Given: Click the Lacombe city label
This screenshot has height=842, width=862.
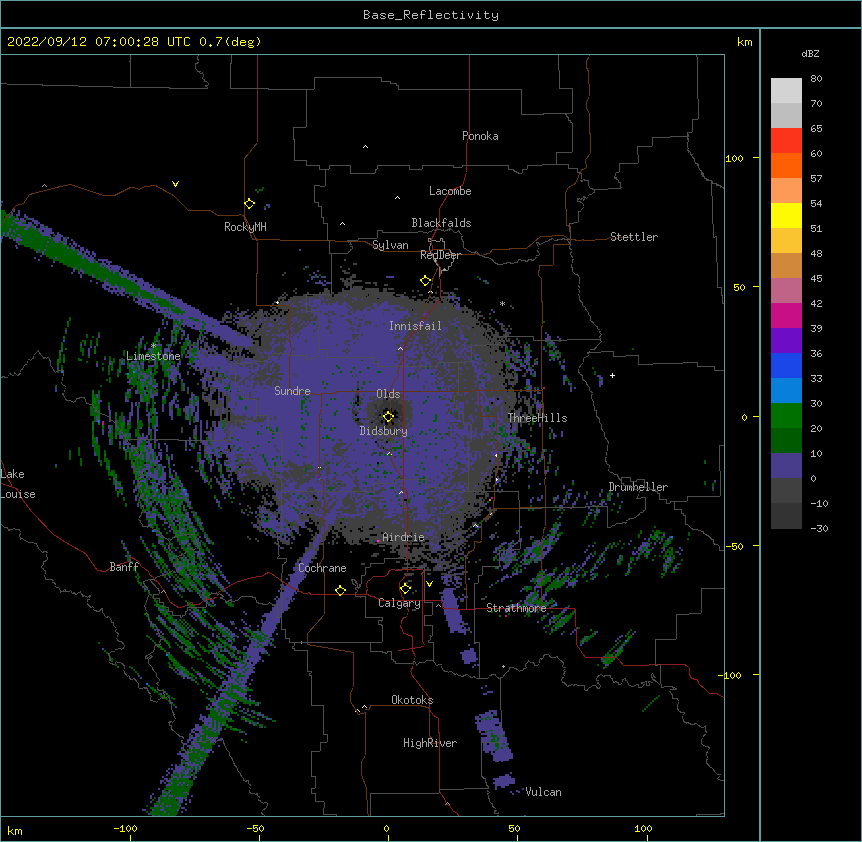Looking at the screenshot, I should coord(450,191).
